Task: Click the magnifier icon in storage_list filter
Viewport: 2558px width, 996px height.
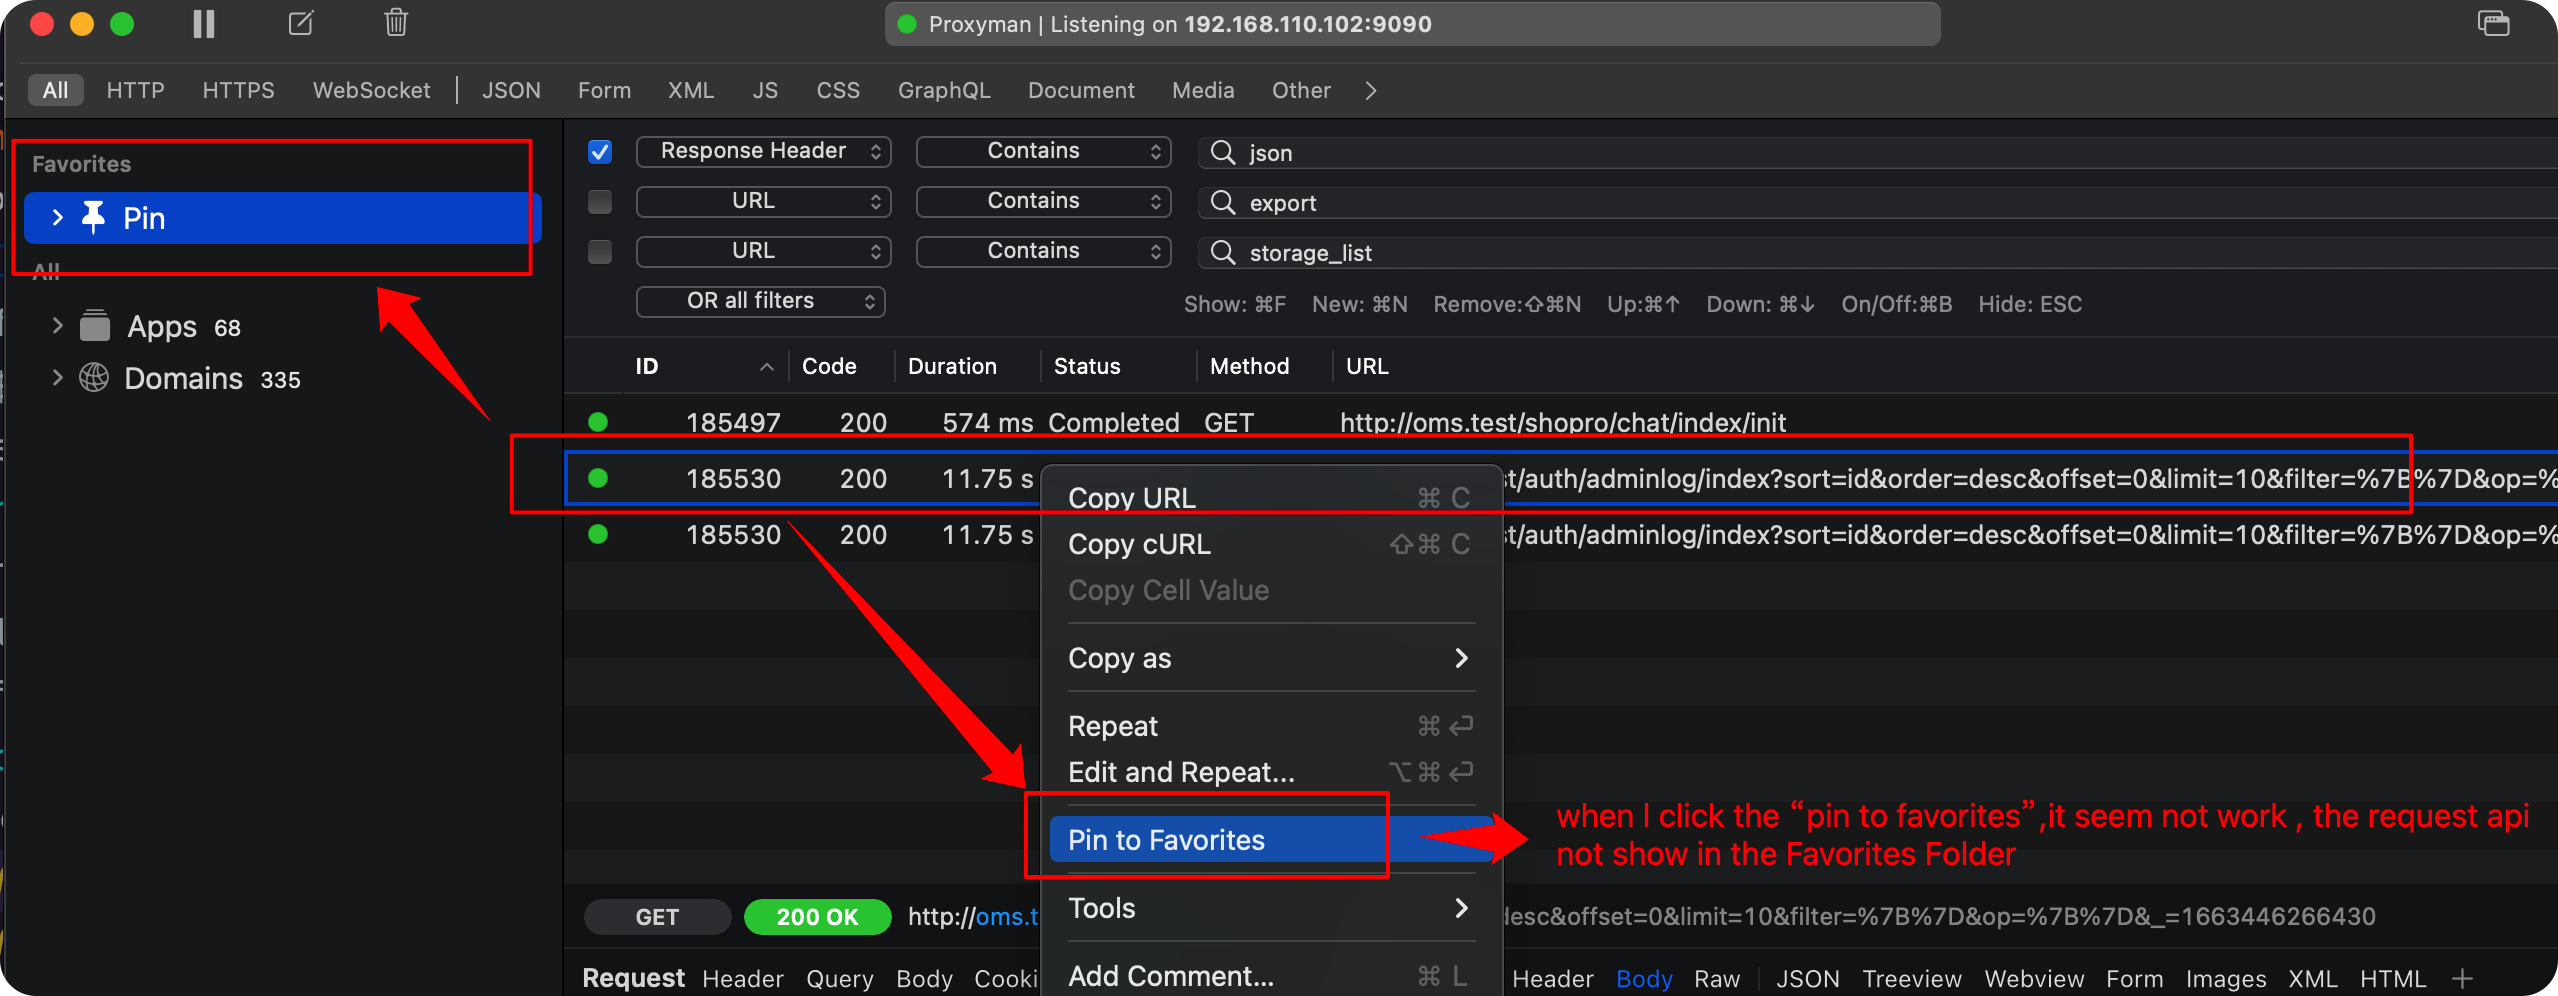Action: pyautogui.click(x=1222, y=252)
